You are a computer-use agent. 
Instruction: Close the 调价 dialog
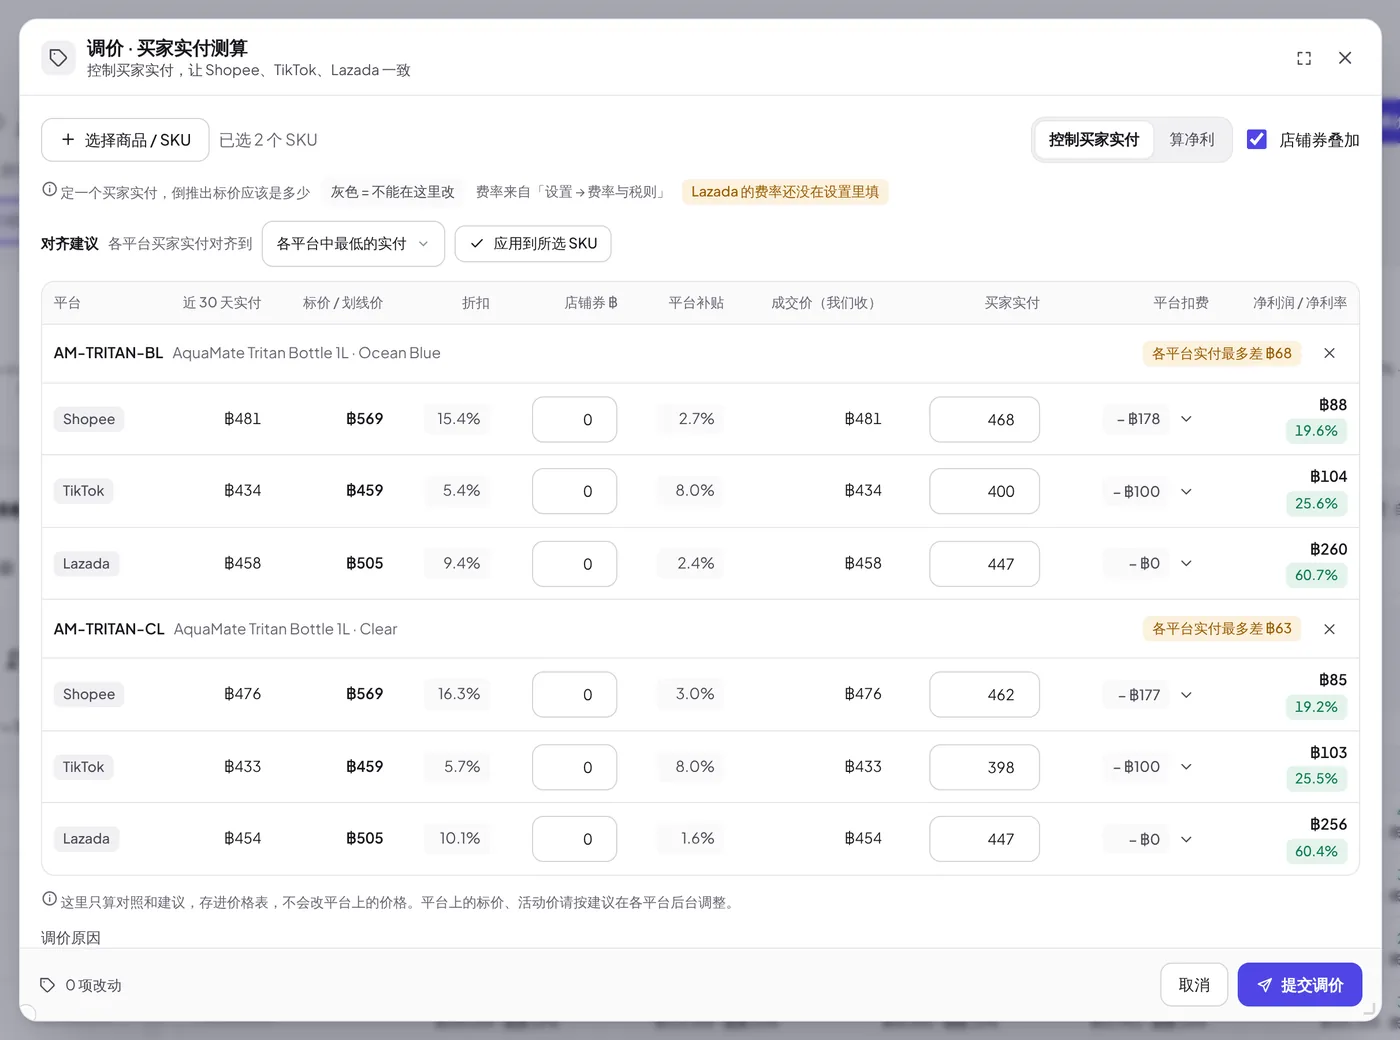point(1345,58)
